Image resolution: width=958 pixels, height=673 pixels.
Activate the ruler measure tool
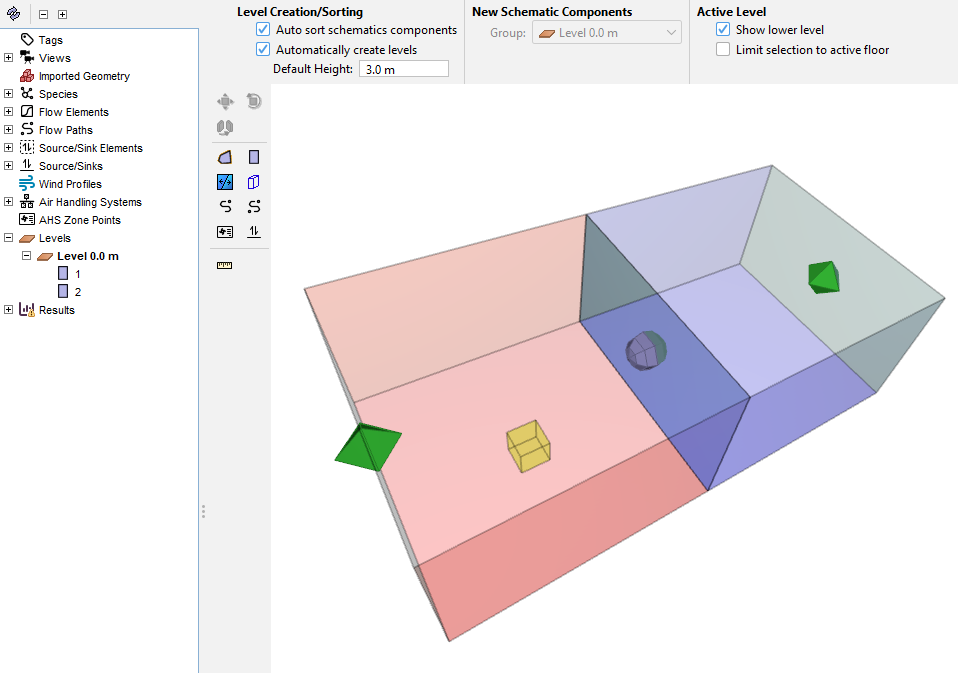pyautogui.click(x=225, y=265)
